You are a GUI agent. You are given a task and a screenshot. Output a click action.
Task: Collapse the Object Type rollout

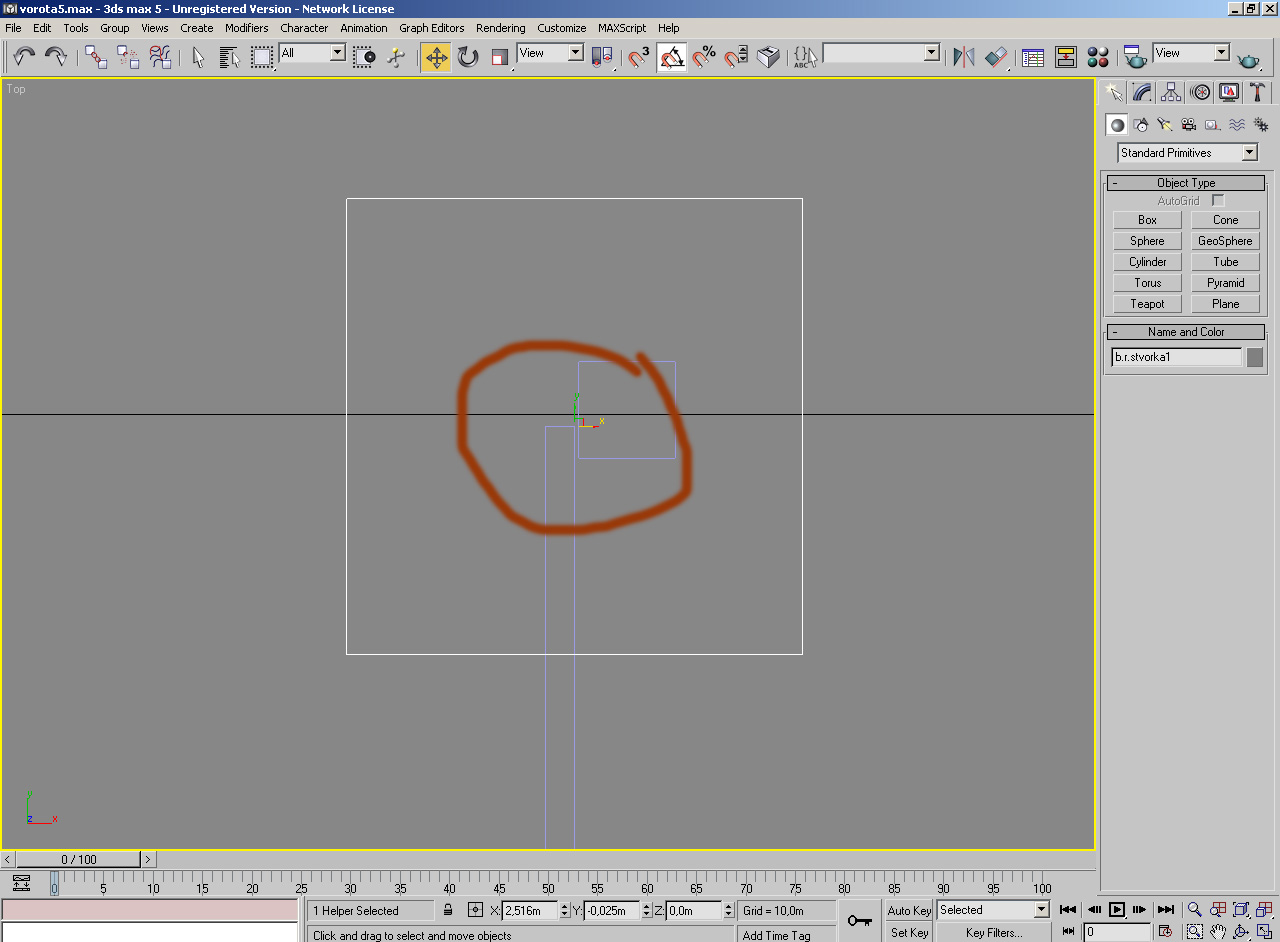[1186, 183]
